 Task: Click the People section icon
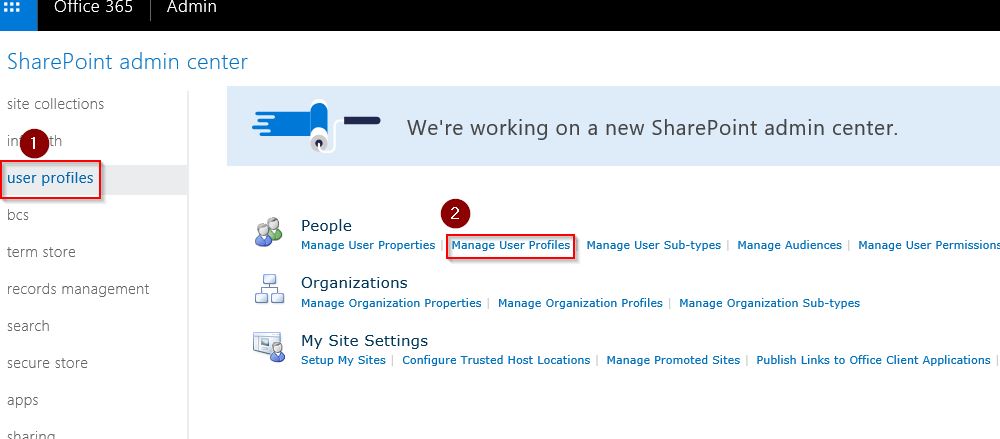point(268,232)
